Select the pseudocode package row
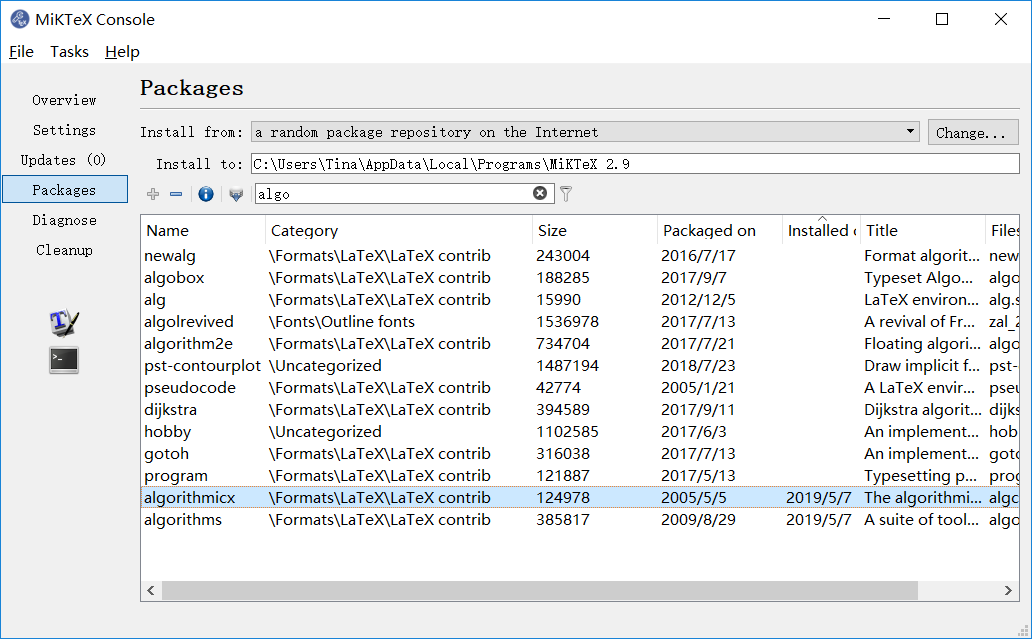 [580, 388]
